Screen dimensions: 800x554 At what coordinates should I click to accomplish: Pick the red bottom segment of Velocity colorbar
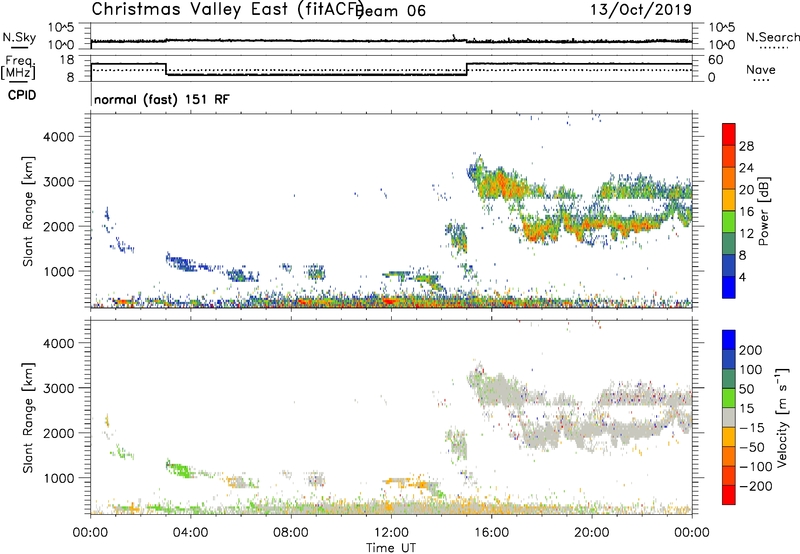click(x=729, y=495)
